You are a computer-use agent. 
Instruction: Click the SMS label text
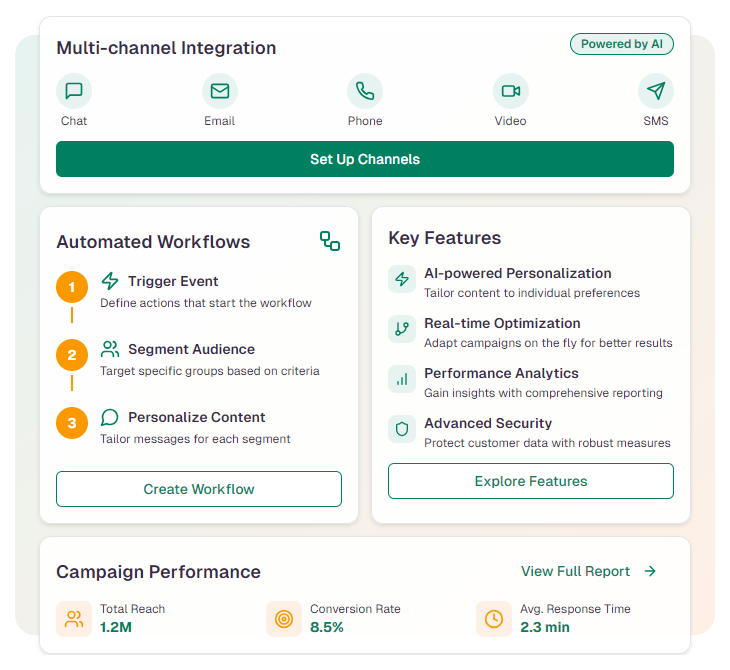point(656,121)
